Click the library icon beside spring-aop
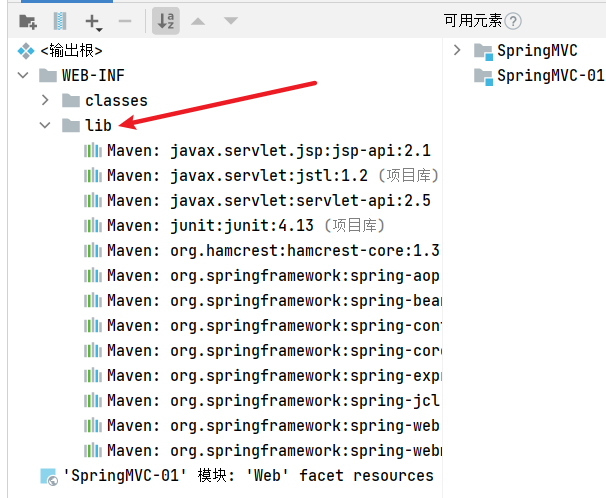606x498 pixels. (x=93, y=275)
